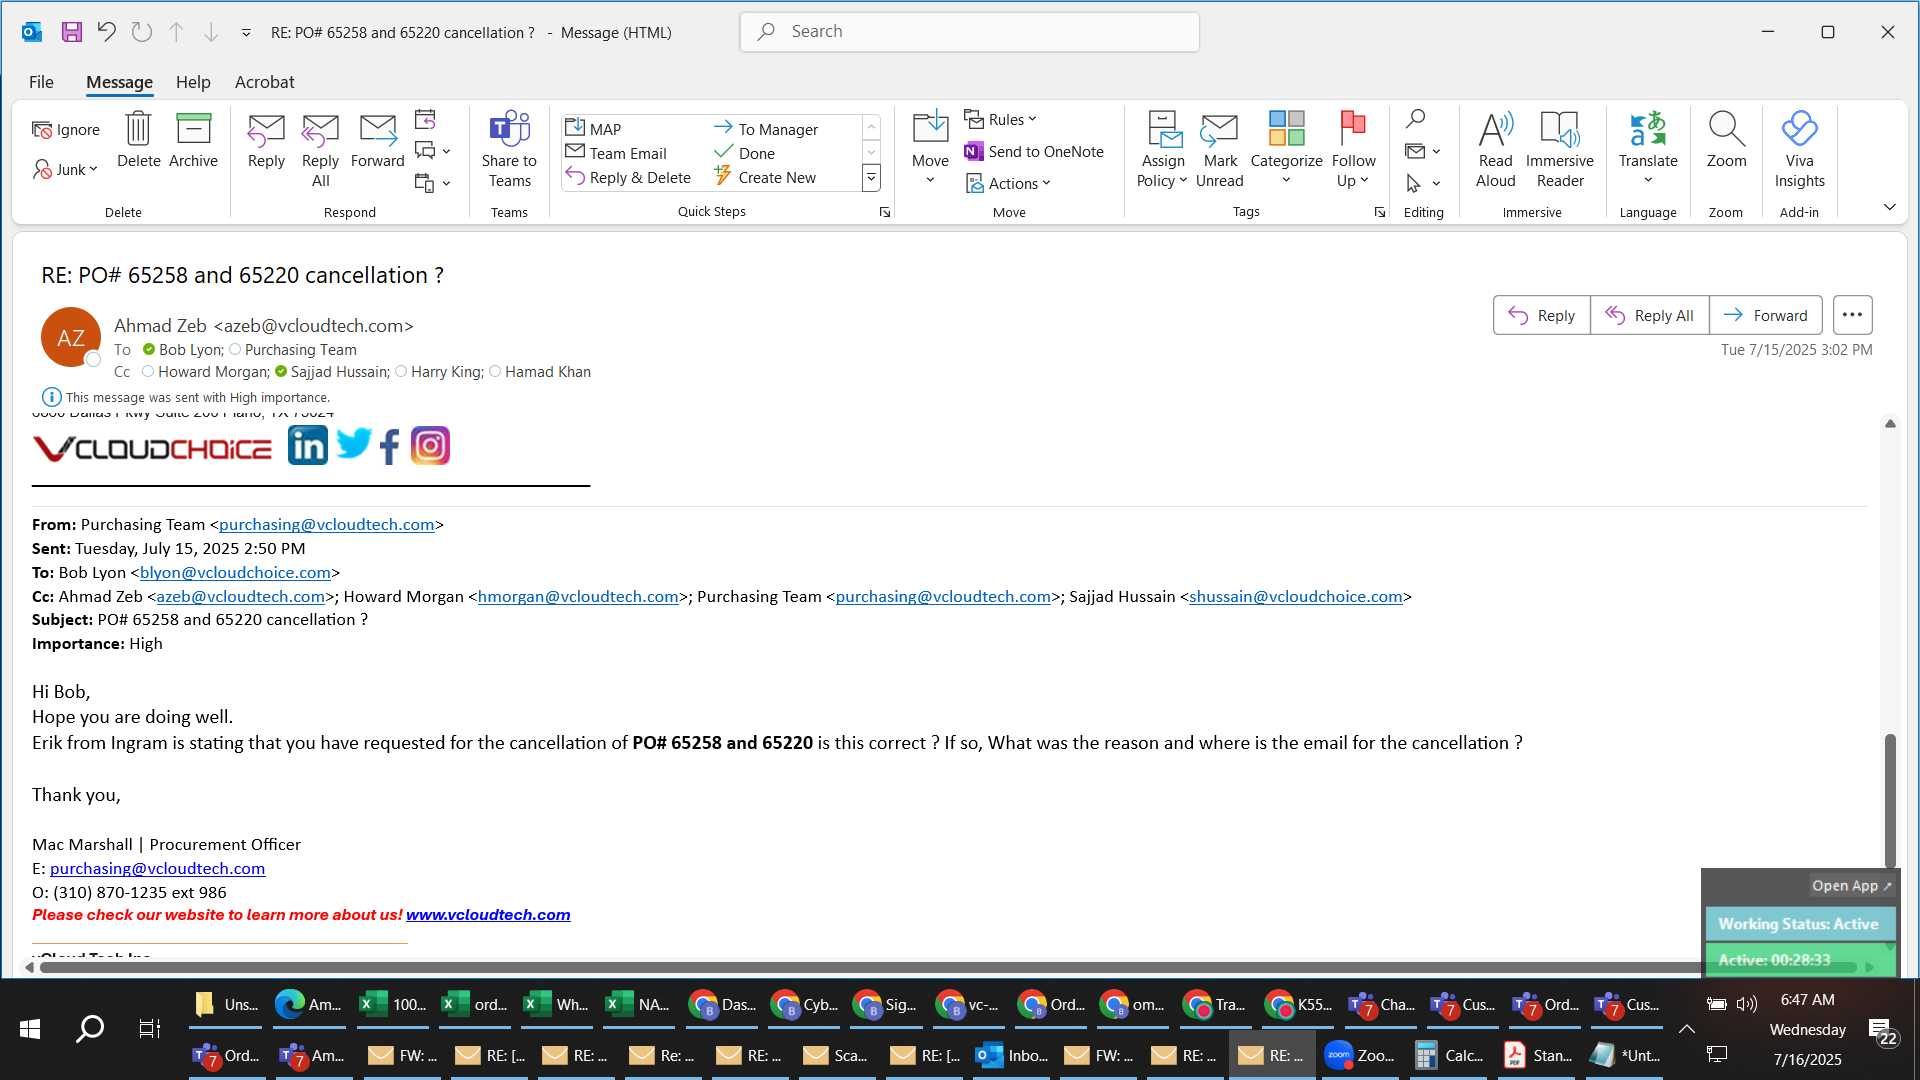Open the LinkedIn icon in signature

(307, 445)
